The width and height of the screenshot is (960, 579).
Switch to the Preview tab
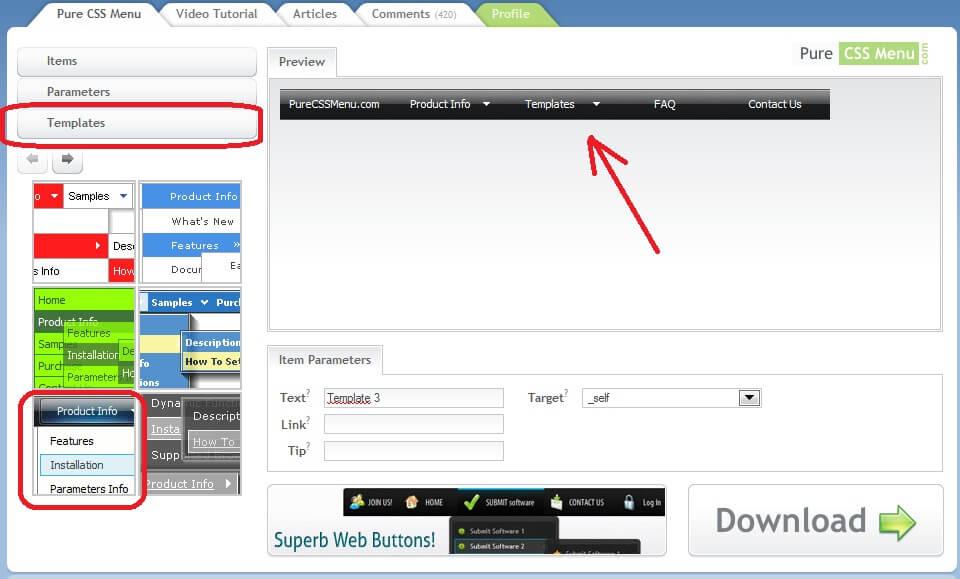pos(302,62)
